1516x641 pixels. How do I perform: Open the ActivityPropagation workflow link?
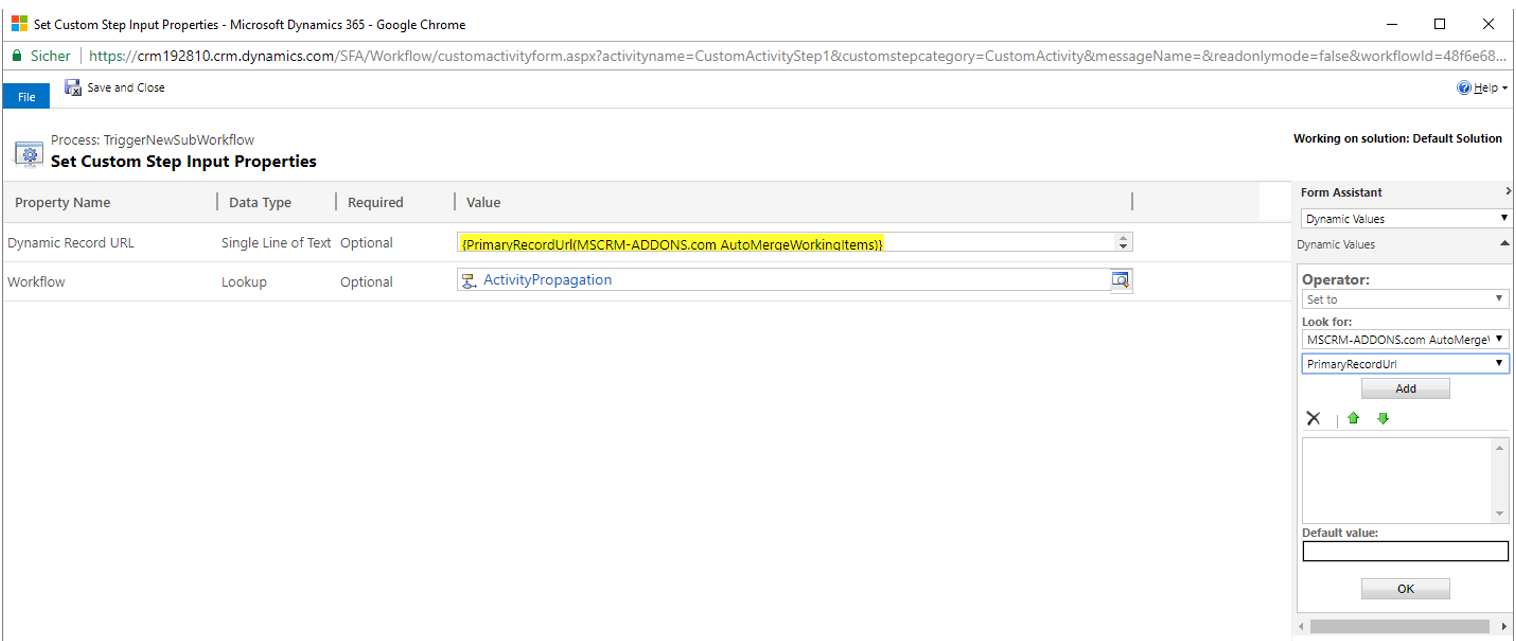[x=547, y=280]
